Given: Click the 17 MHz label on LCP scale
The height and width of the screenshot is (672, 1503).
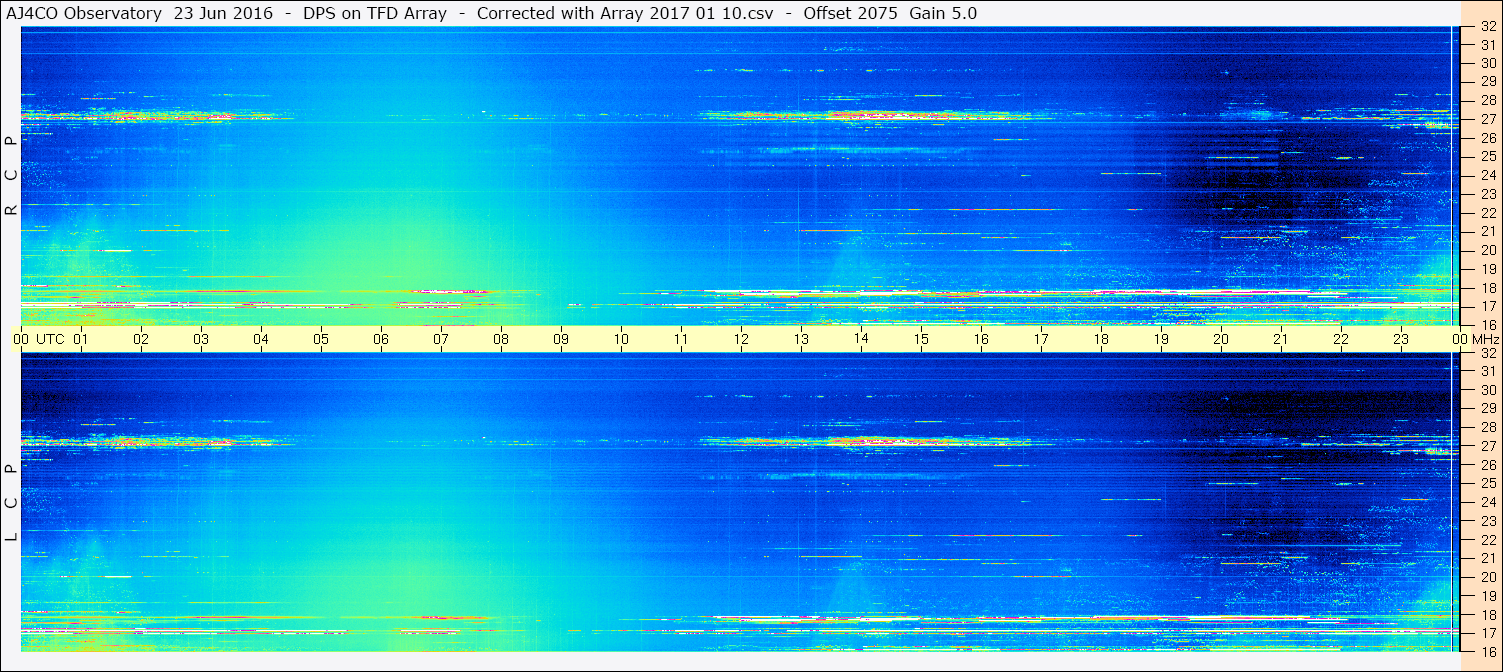Looking at the screenshot, I should click(x=1488, y=633).
